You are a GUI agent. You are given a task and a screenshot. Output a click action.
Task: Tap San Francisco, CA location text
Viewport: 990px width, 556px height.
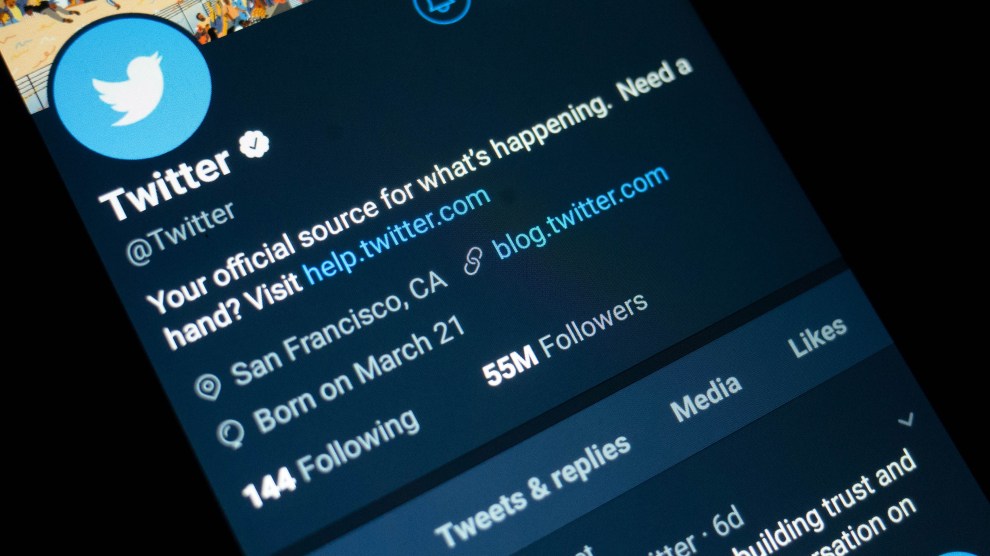(x=340, y=328)
